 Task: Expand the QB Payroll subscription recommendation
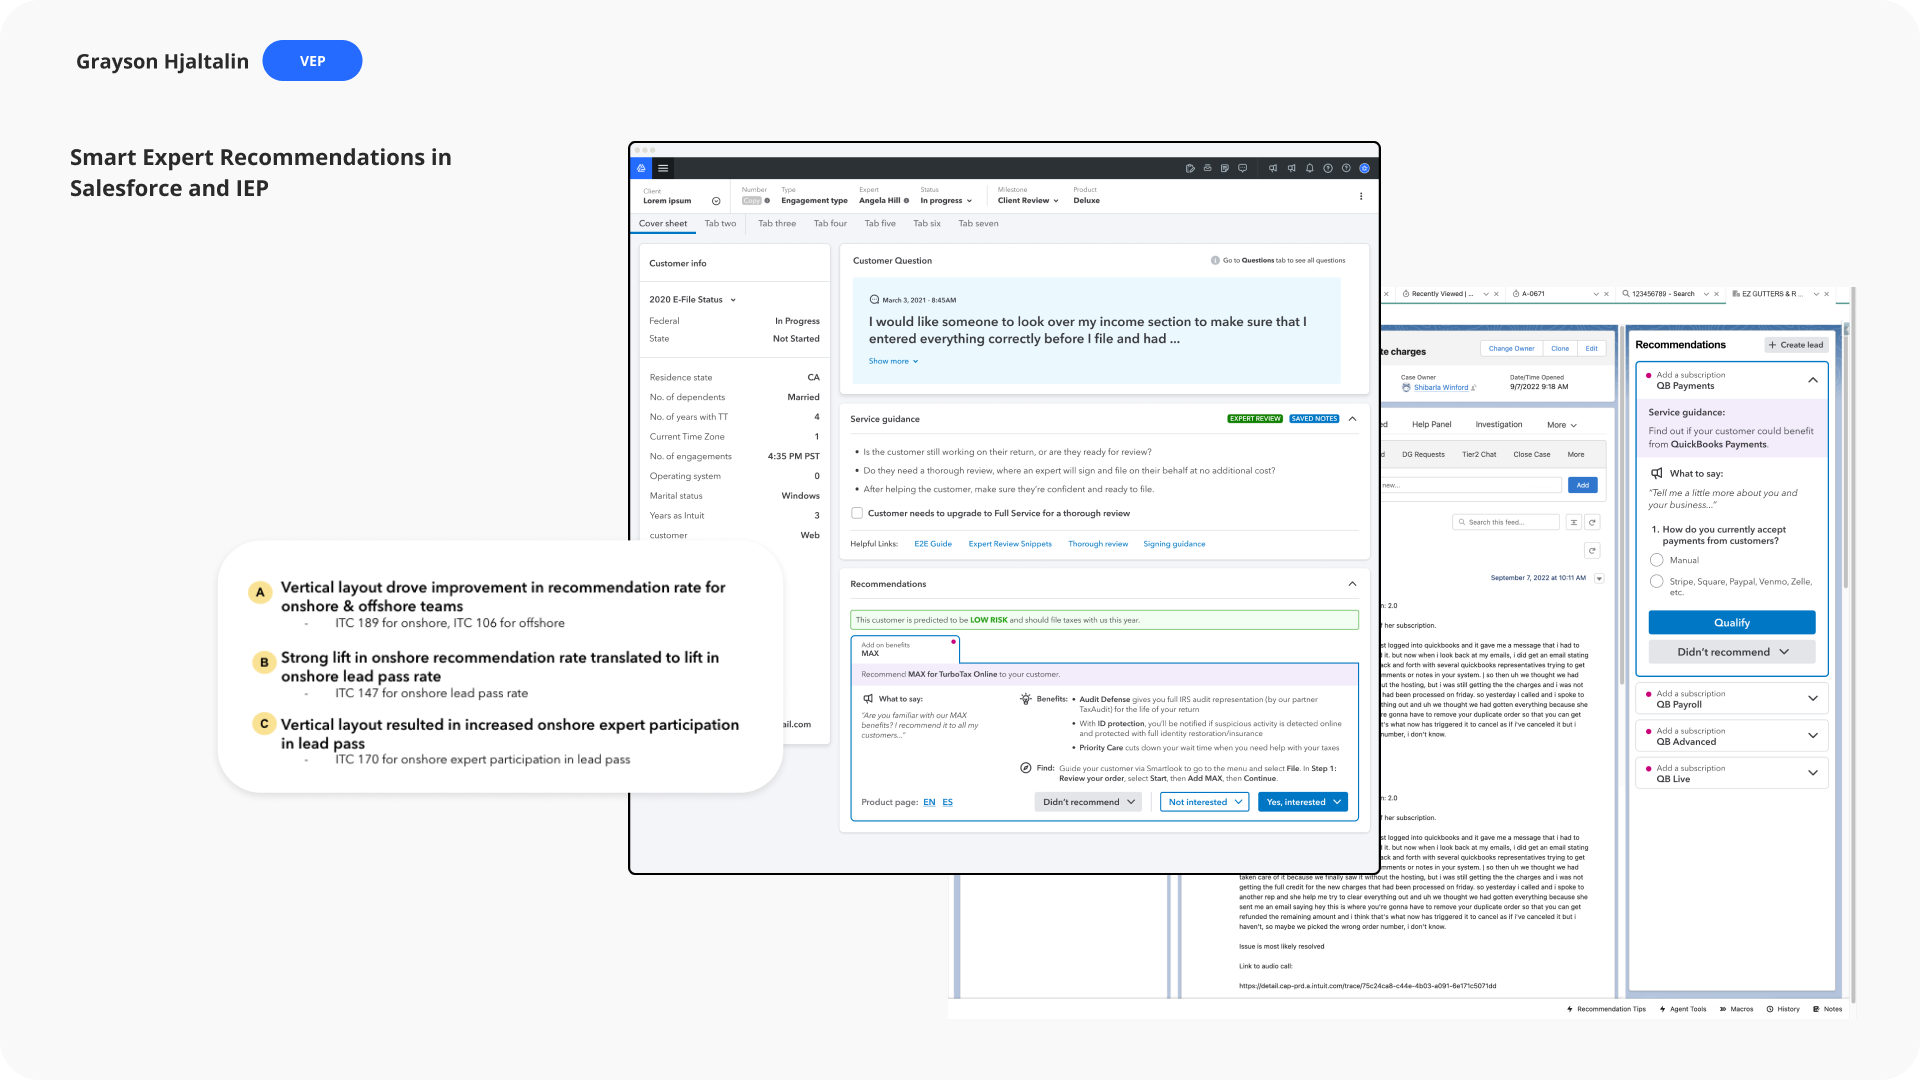point(1812,698)
